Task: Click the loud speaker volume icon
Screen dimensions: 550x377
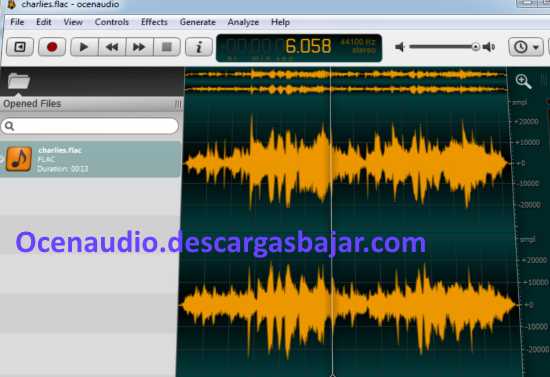Action: pos(489,47)
